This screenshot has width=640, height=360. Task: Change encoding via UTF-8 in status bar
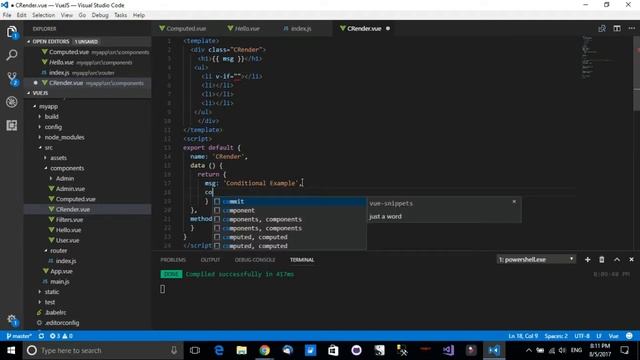[x=582, y=336]
